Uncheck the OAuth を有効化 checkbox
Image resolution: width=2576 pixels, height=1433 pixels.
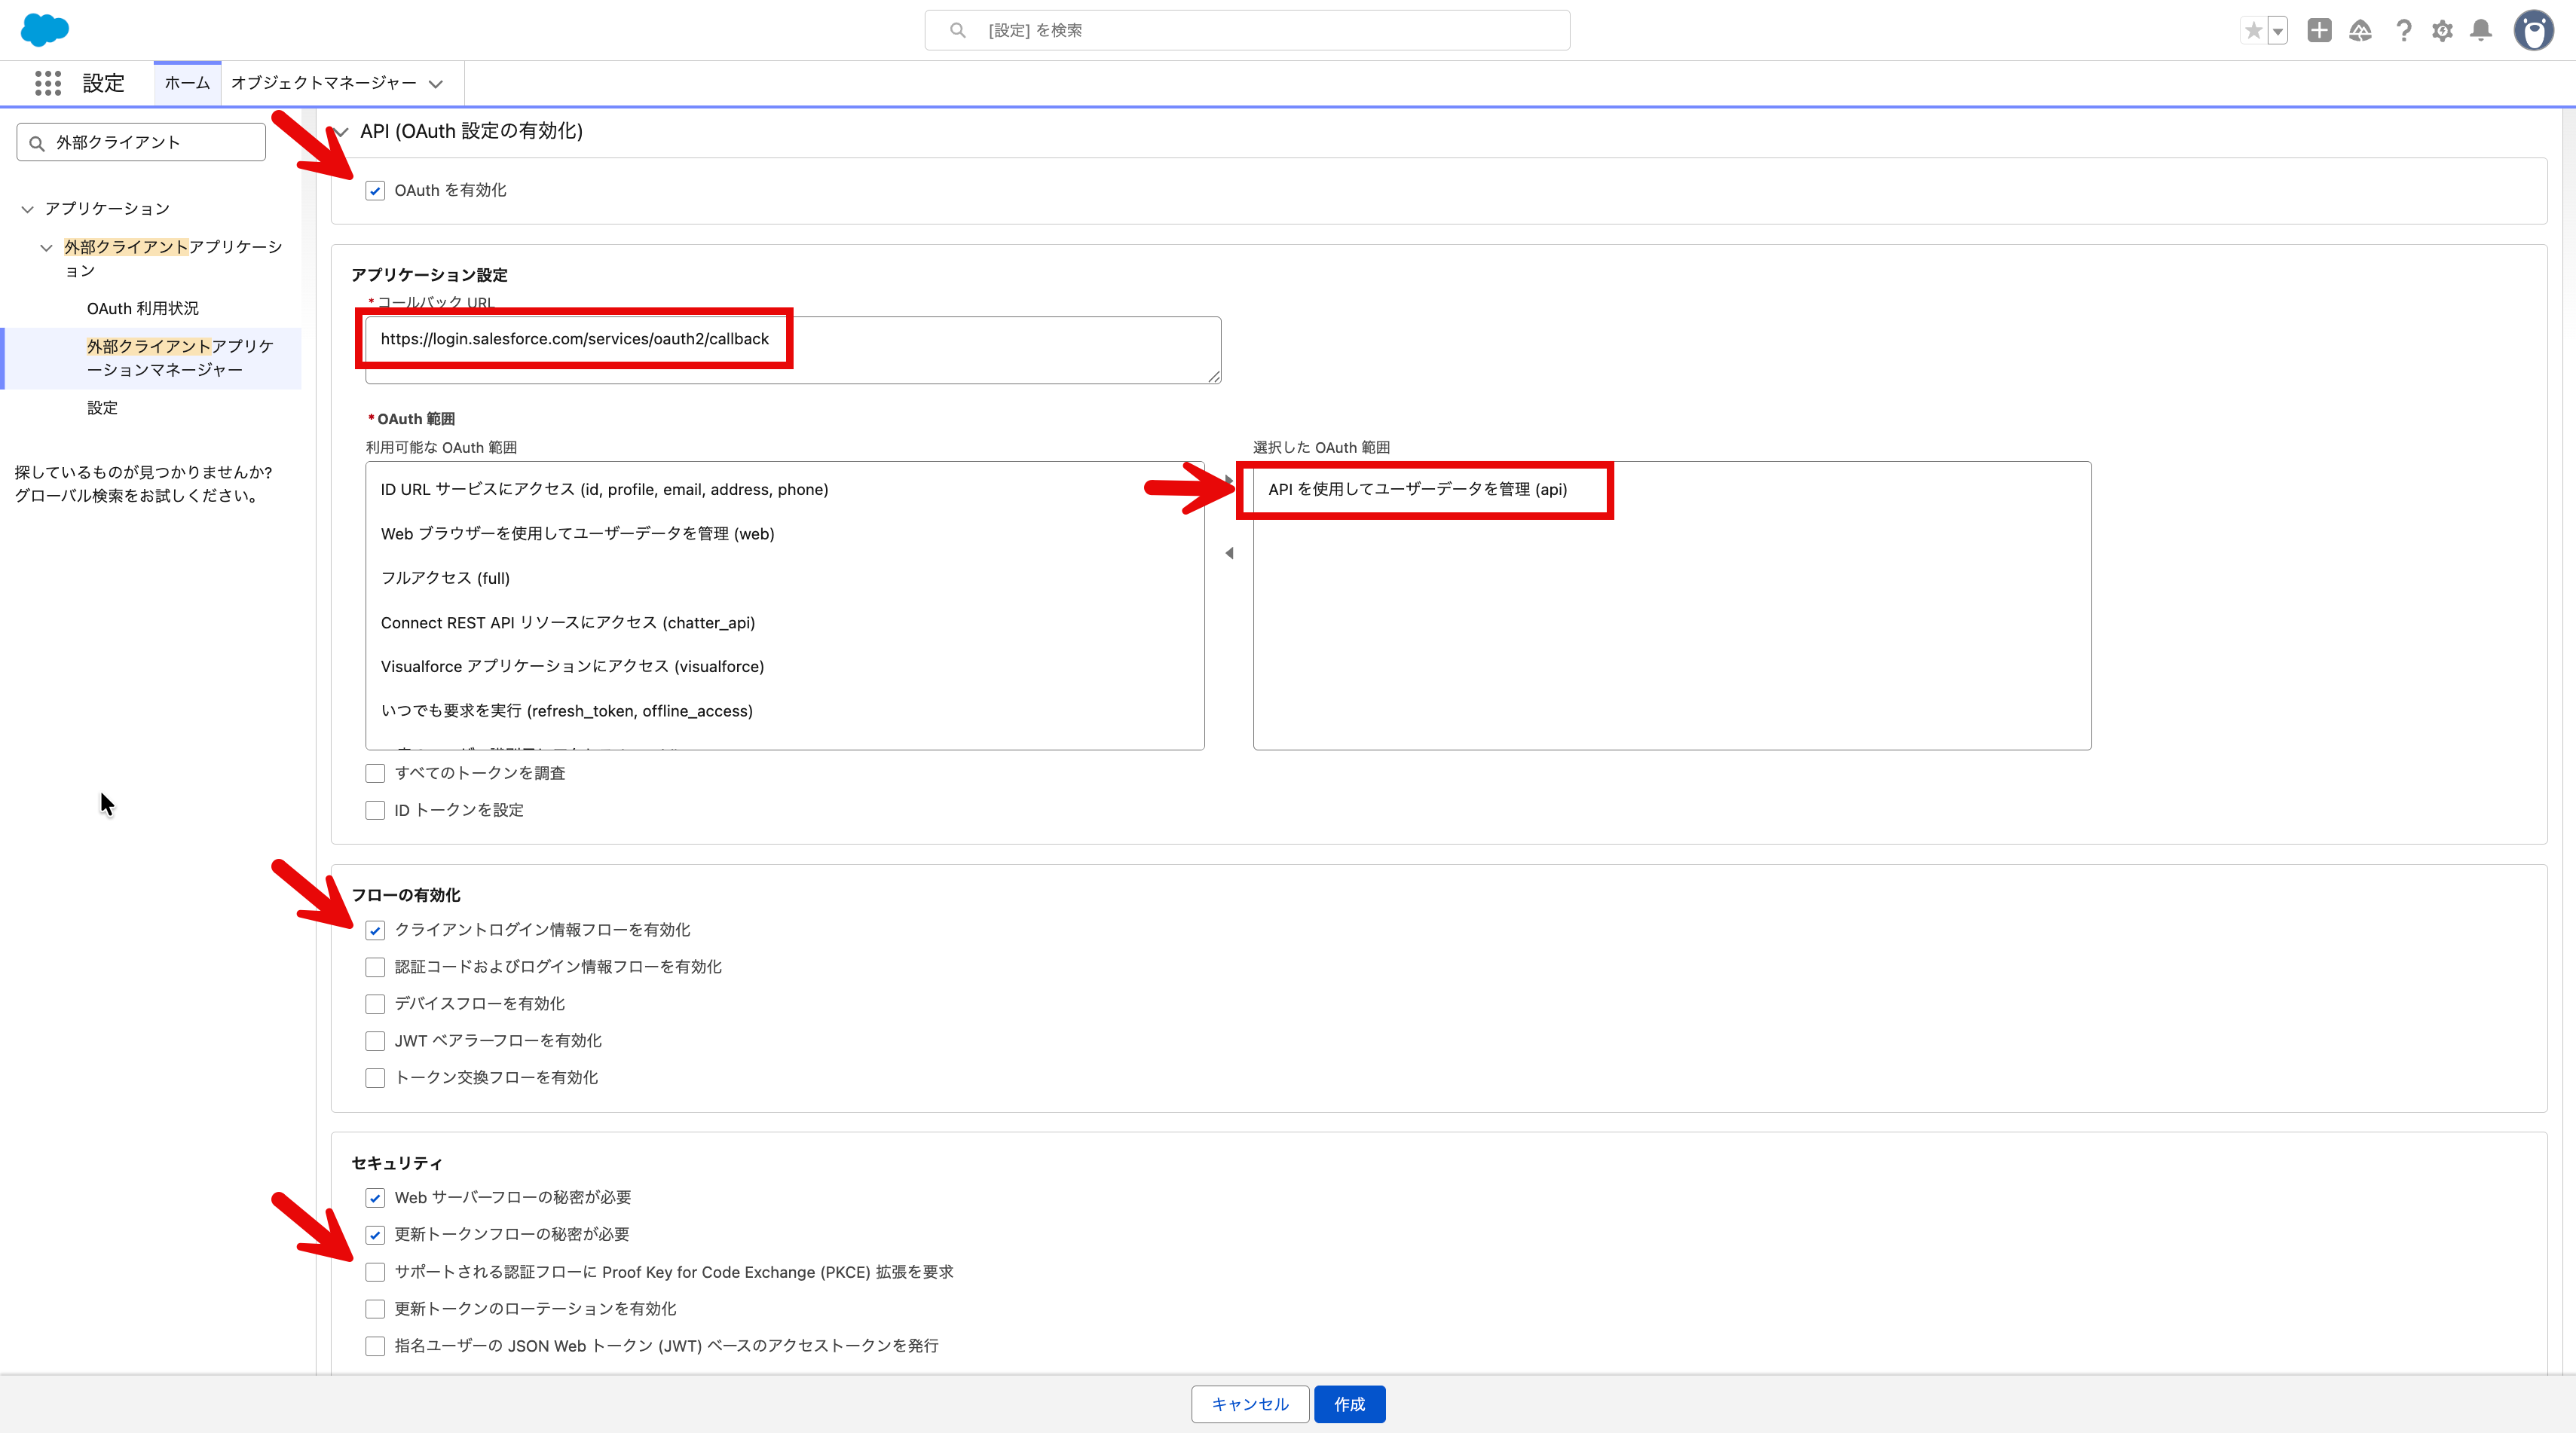(375, 191)
